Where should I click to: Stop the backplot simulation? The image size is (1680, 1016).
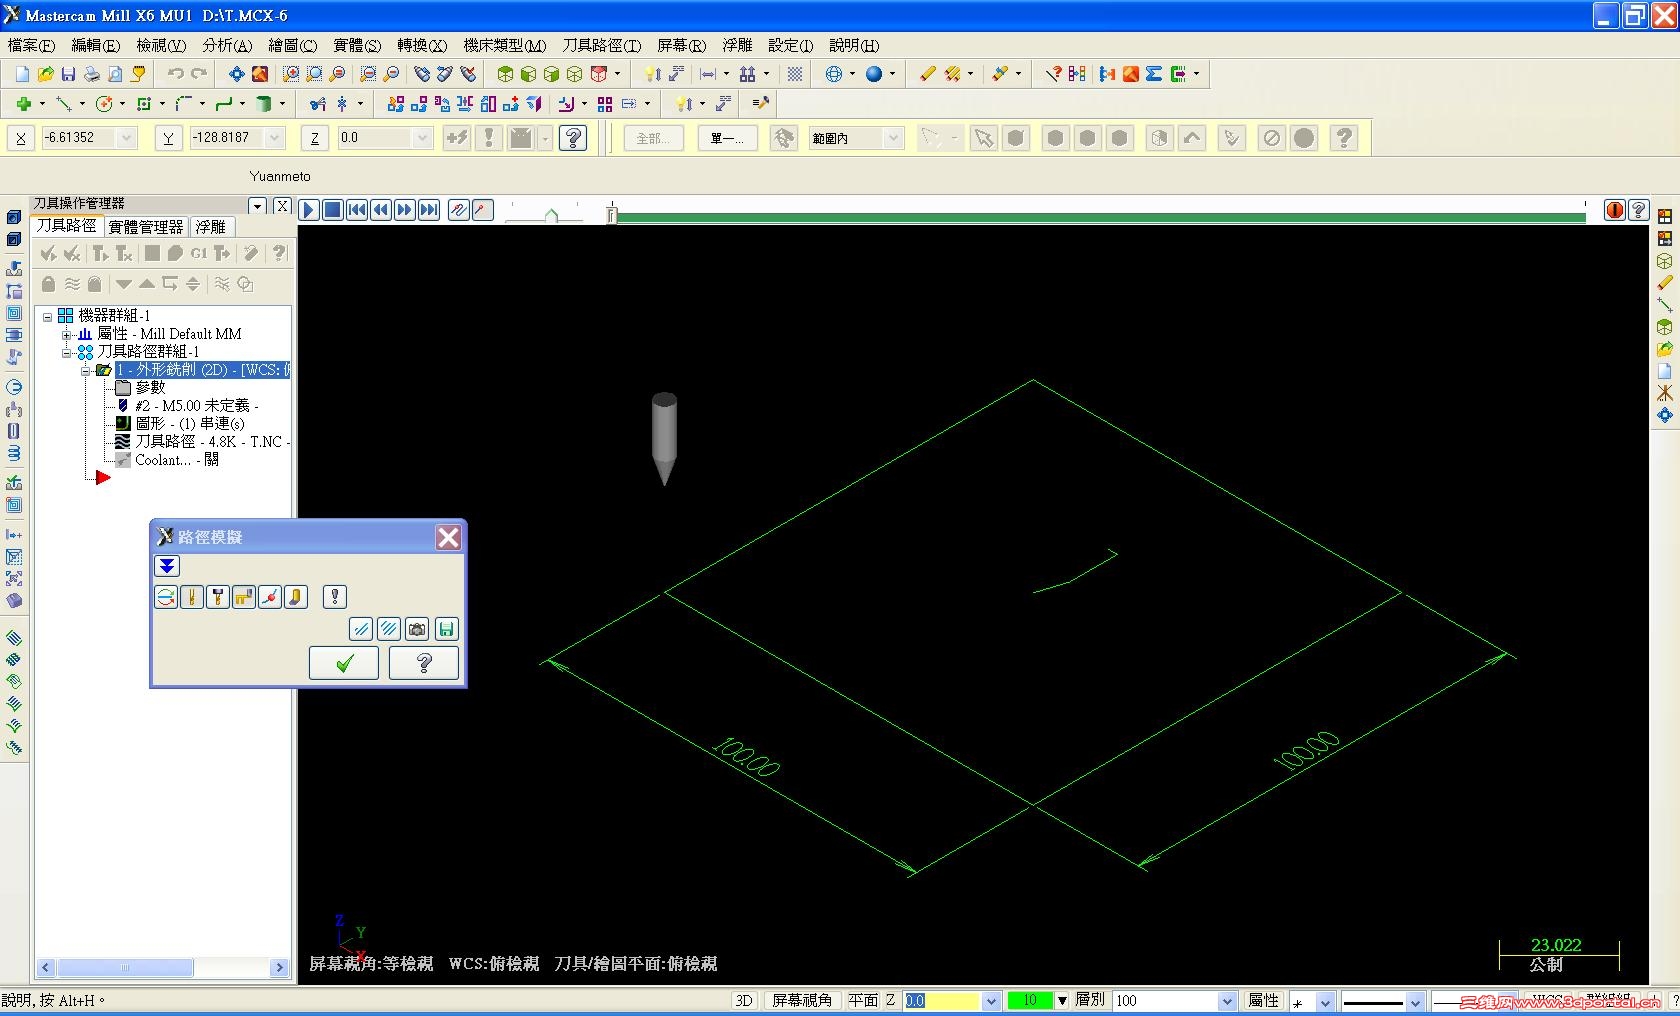pyautogui.click(x=333, y=210)
